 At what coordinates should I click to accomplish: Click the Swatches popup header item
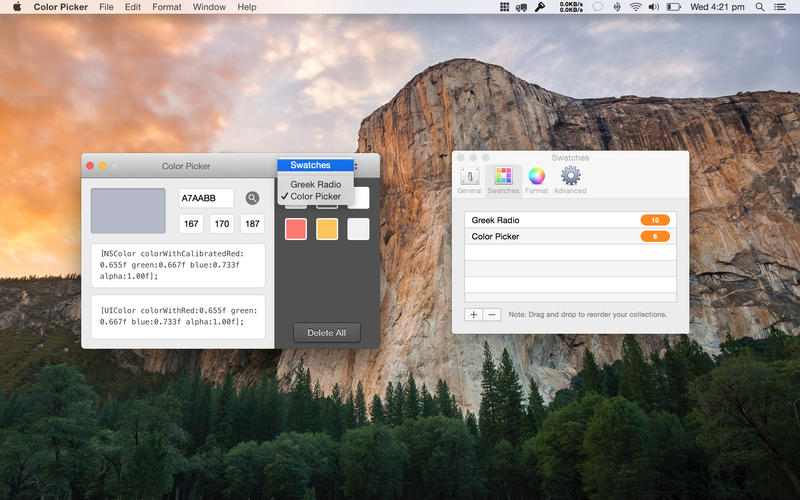(x=310, y=165)
